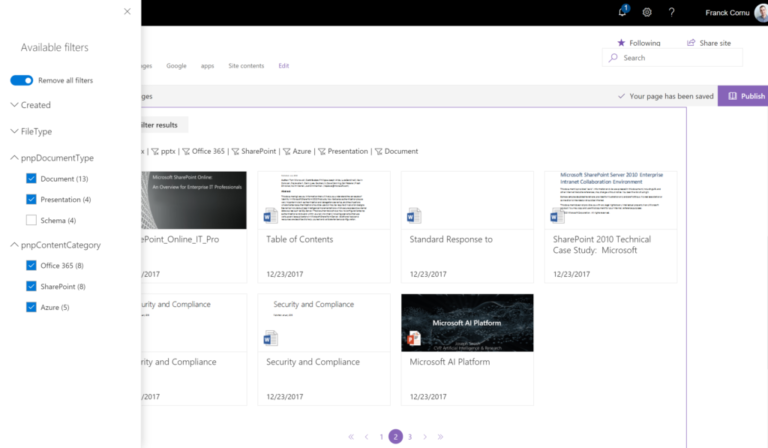Image resolution: width=768 pixels, height=448 pixels.
Task: Go to the next results page arrow
Action: [x=425, y=437]
